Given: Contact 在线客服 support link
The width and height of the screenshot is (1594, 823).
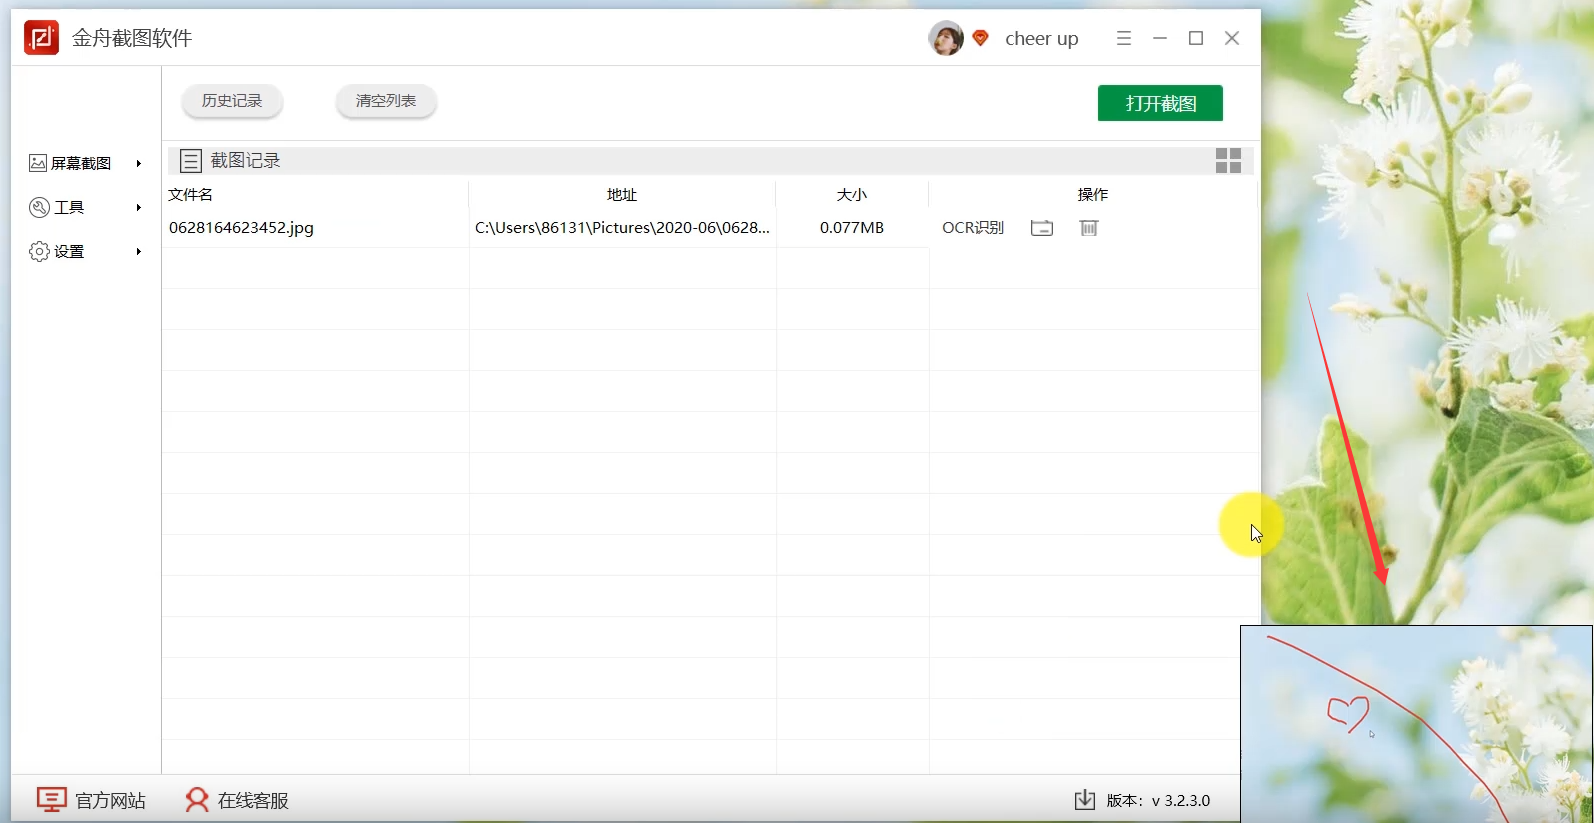Looking at the screenshot, I should tap(253, 801).
